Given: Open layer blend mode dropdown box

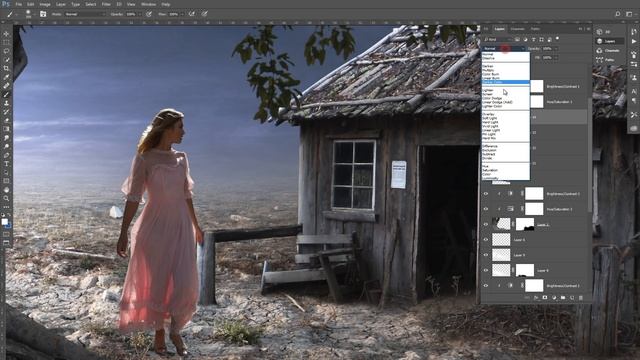Looking at the screenshot, I should 503,49.
